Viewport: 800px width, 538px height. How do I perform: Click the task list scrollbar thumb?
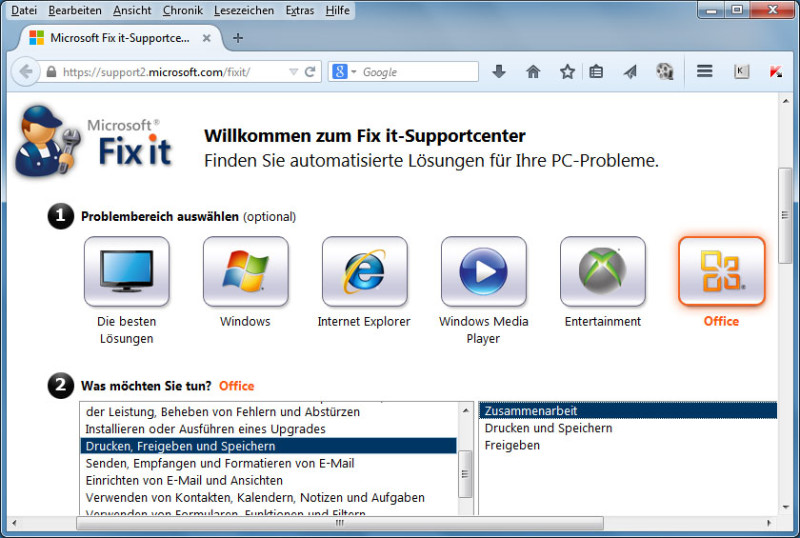tap(465, 474)
